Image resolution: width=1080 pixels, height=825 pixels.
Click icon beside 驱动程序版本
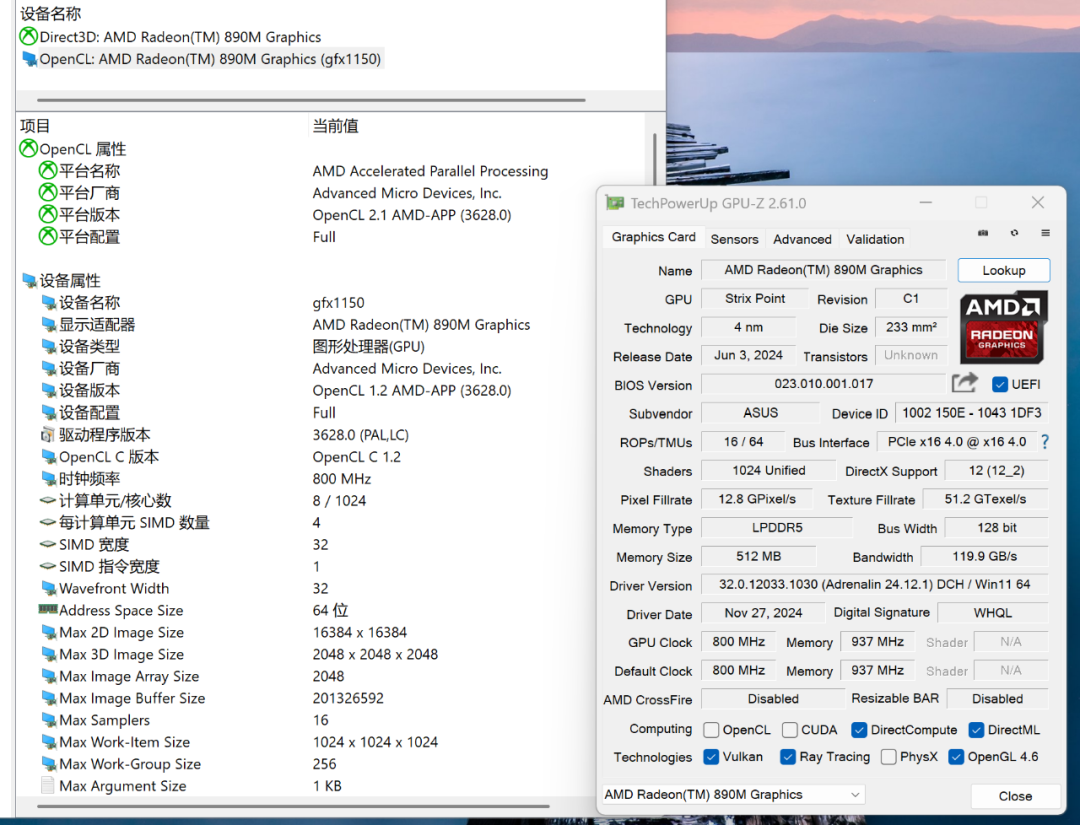[x=48, y=435]
